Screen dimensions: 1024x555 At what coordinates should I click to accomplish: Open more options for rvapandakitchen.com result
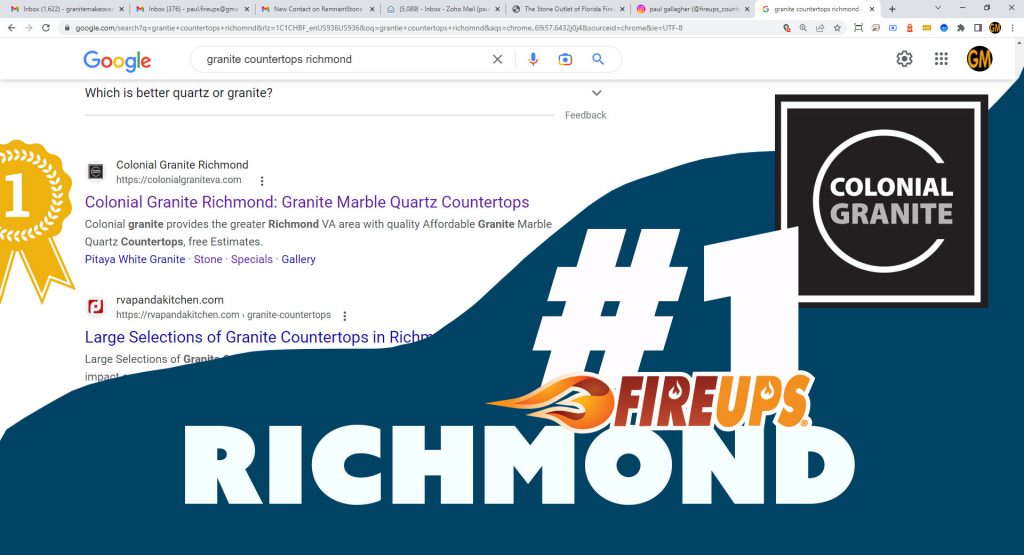(x=345, y=315)
